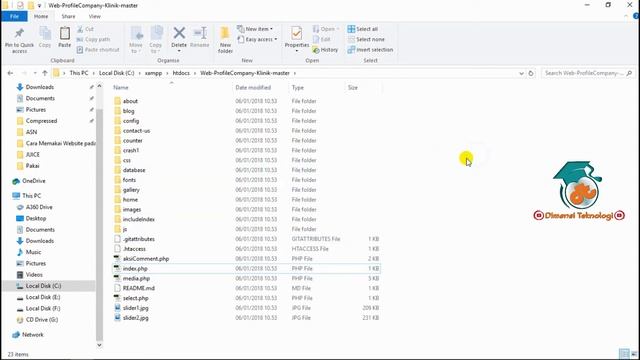Refresh the current folder view

(531, 73)
